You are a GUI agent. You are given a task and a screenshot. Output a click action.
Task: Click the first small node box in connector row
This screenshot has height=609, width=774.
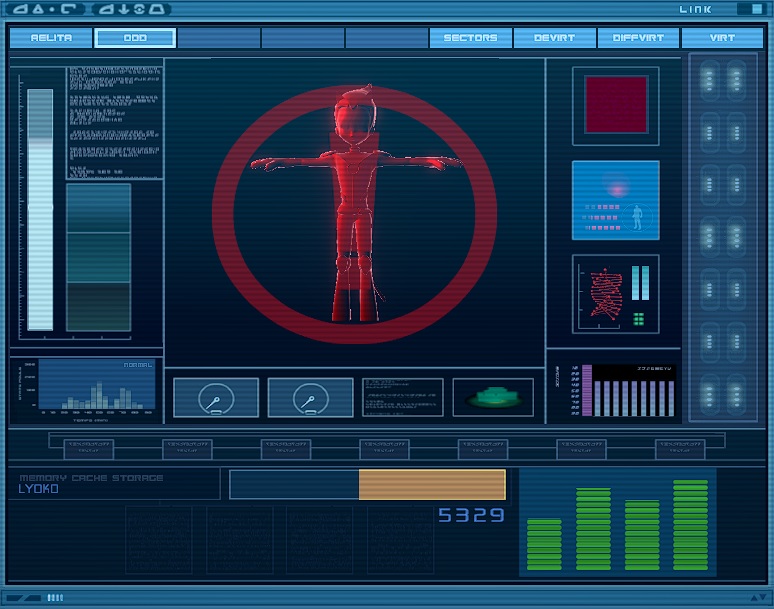89,449
